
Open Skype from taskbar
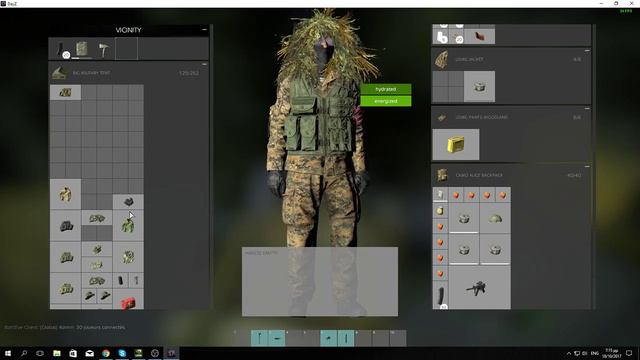click(122, 353)
